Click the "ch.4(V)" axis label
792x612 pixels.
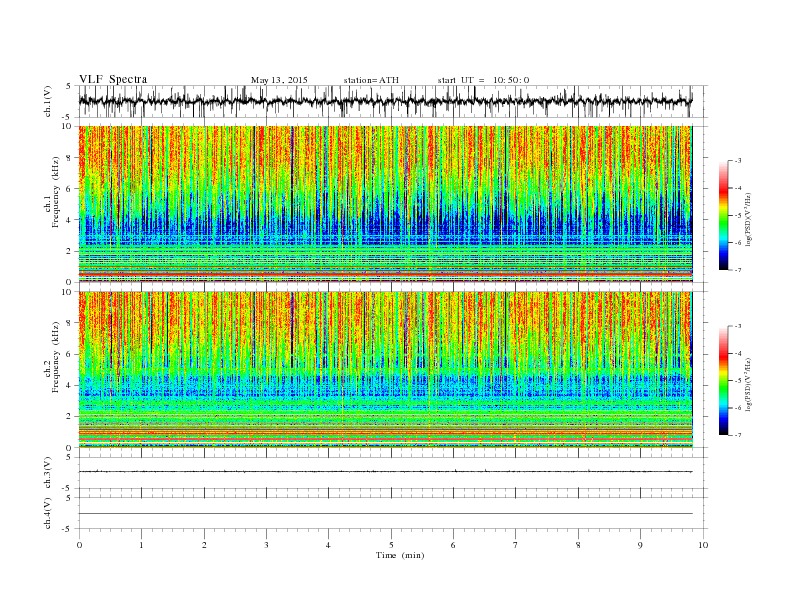point(48,513)
